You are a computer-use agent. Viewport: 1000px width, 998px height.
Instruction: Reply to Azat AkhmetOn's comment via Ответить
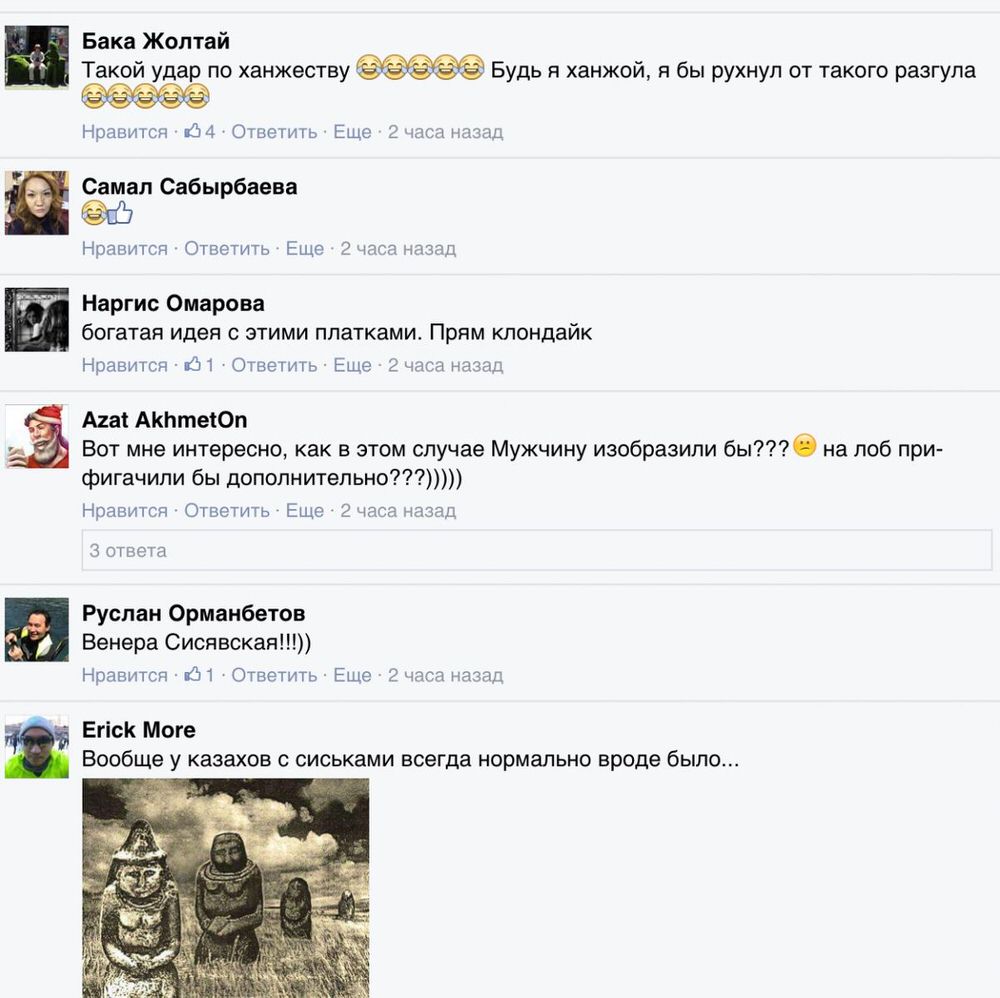tap(227, 511)
